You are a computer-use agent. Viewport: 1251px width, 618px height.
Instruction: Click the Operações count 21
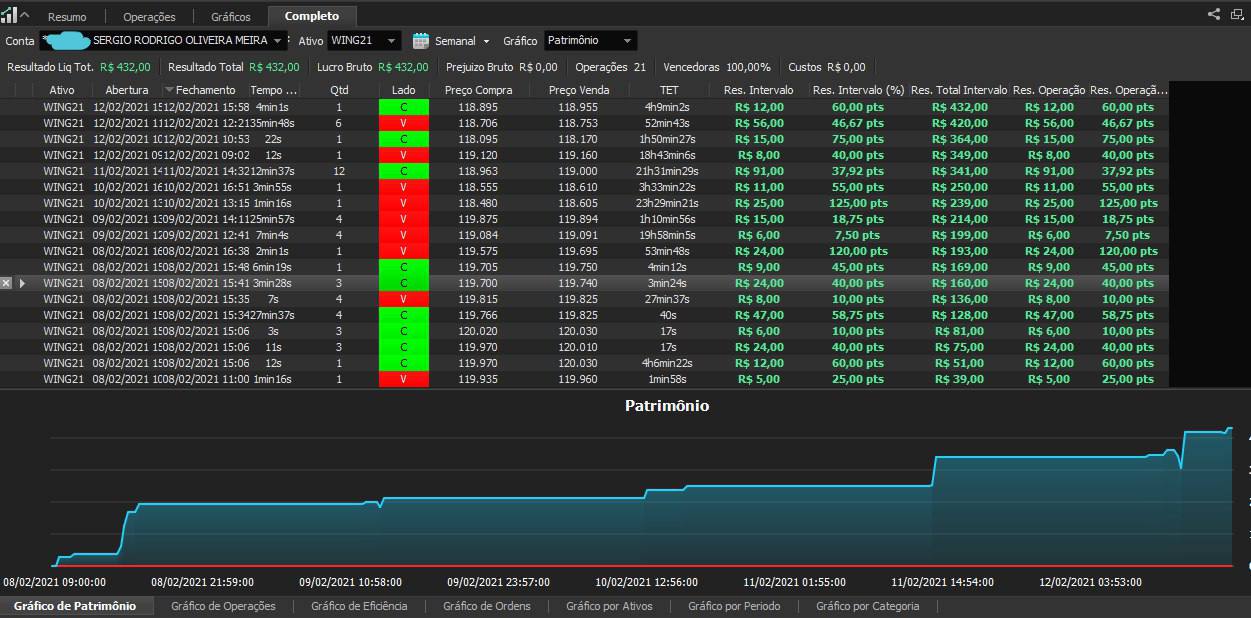coord(640,67)
